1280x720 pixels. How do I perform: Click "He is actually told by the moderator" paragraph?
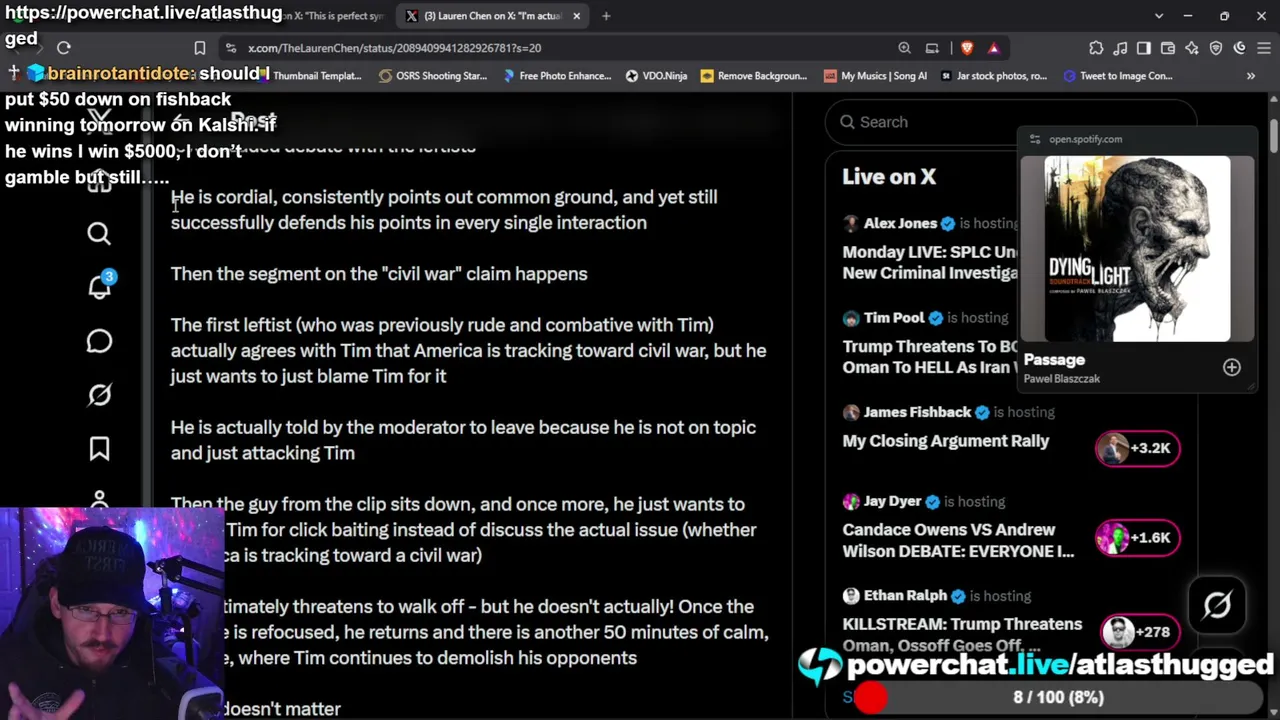point(463,440)
